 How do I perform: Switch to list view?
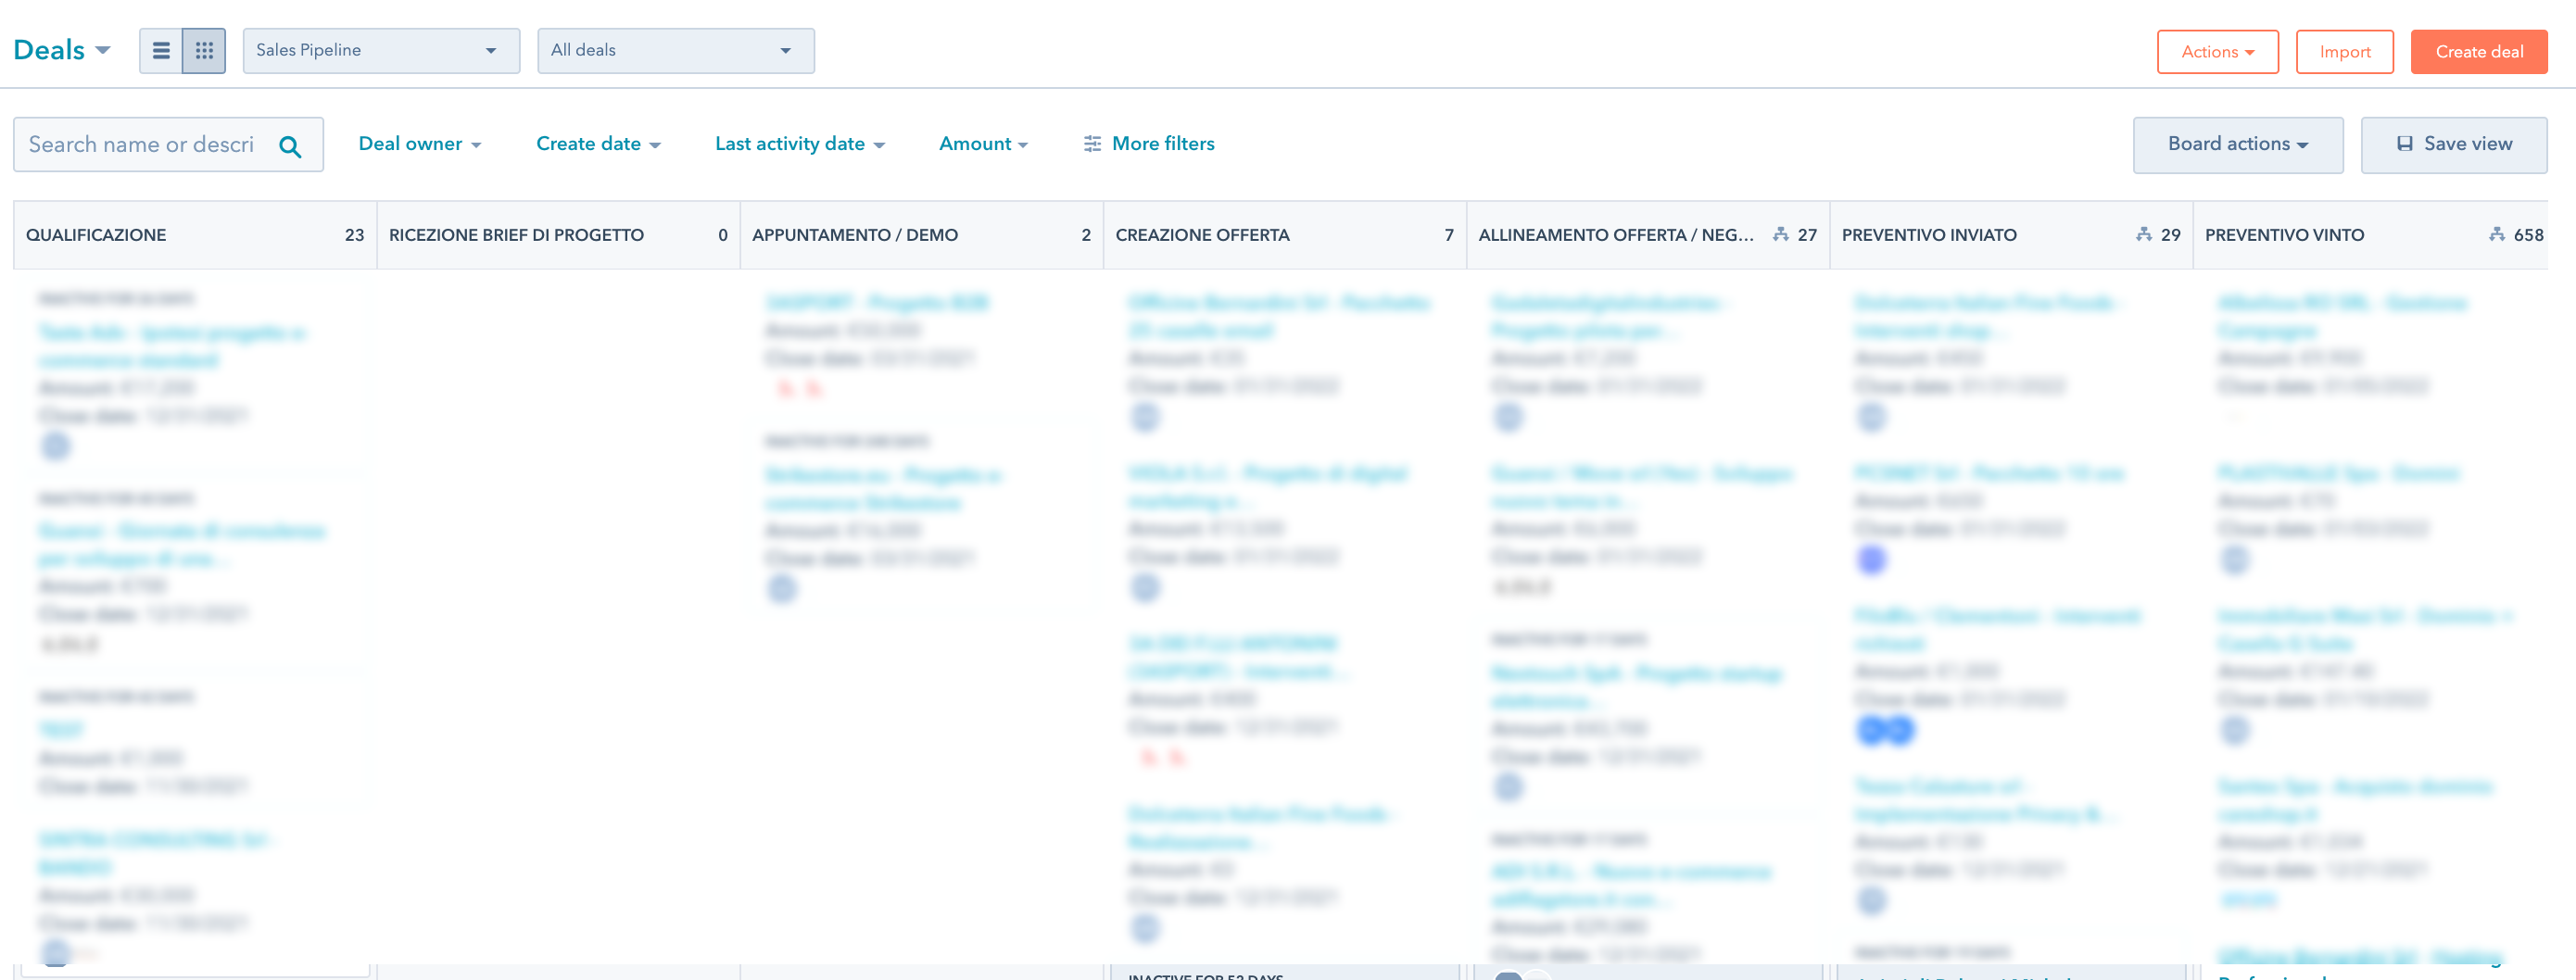161,51
